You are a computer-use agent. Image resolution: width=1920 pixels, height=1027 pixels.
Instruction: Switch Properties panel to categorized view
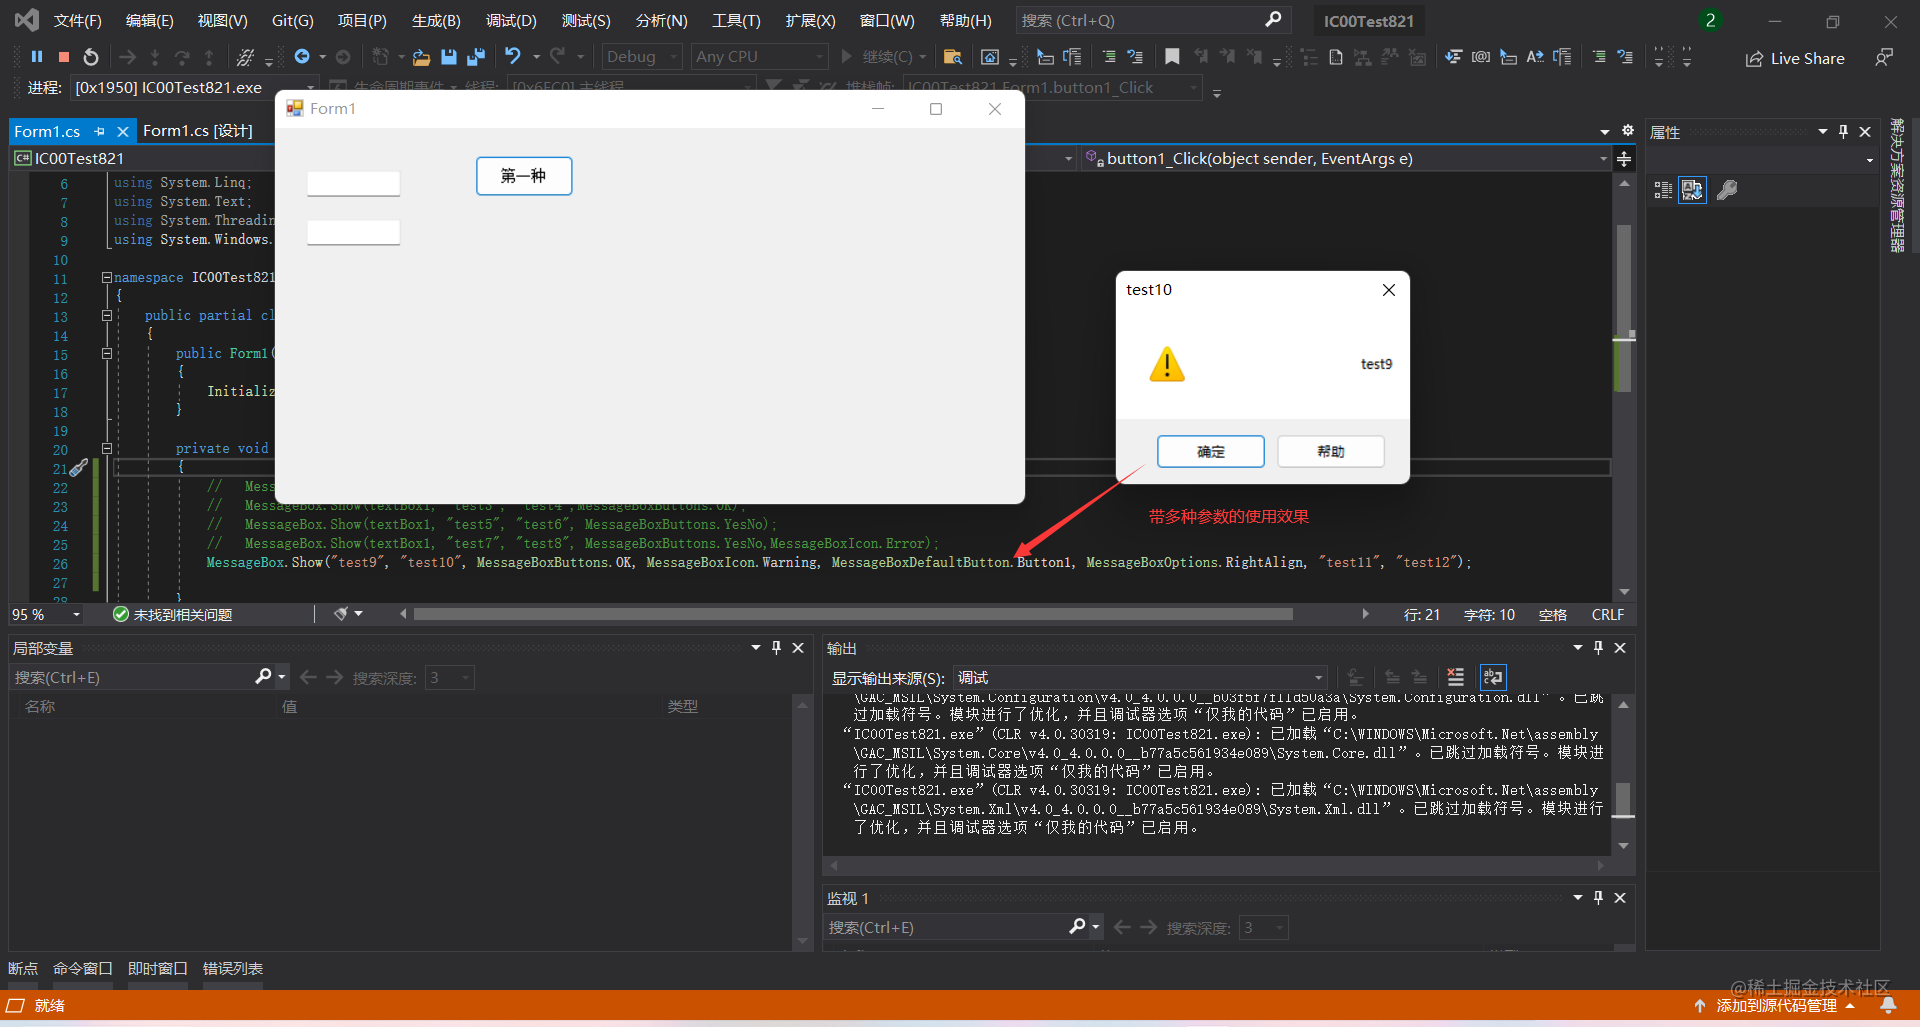1663,190
